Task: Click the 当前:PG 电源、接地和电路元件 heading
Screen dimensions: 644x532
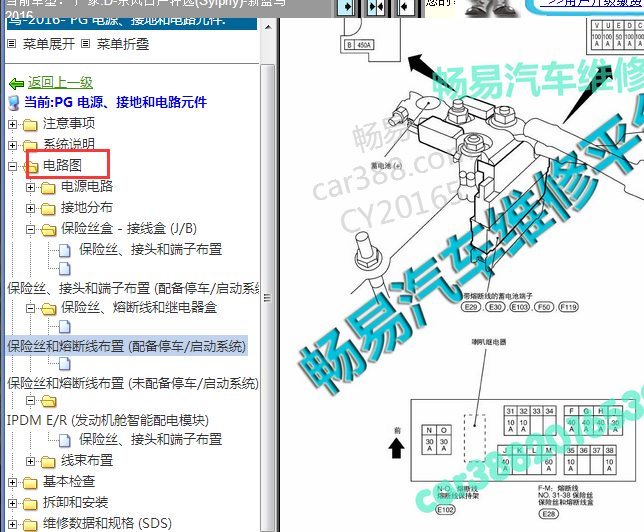Action: (x=115, y=102)
